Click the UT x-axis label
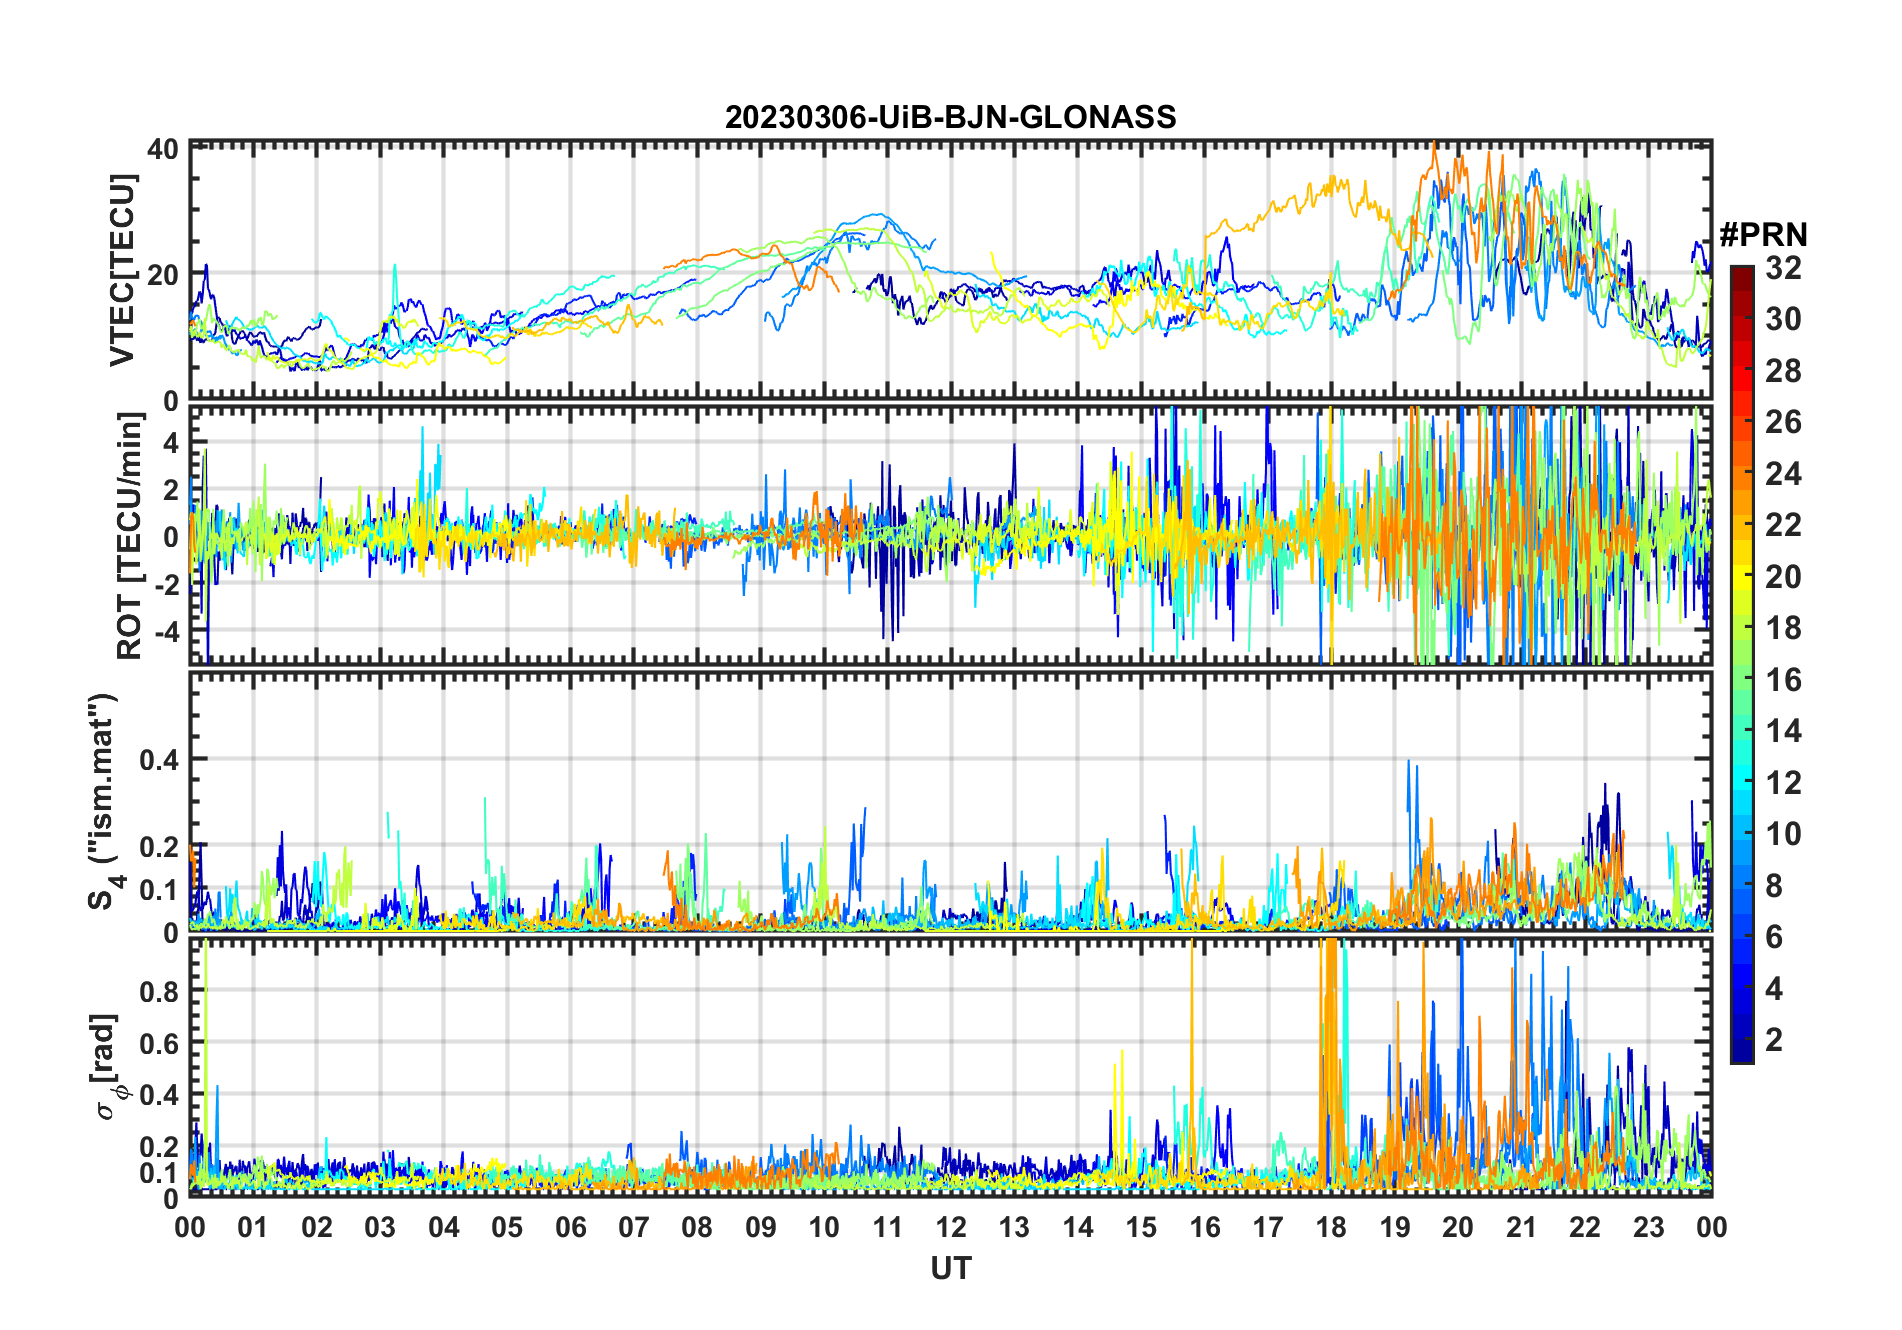The width and height of the screenshot is (1902, 1330). [950, 1269]
